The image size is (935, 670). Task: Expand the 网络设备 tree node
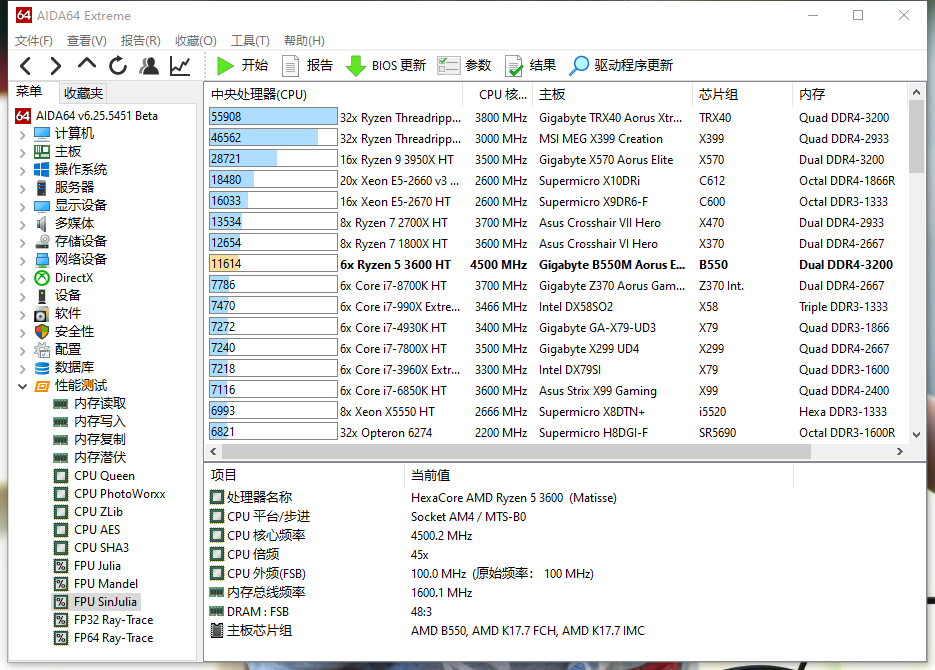coord(22,260)
